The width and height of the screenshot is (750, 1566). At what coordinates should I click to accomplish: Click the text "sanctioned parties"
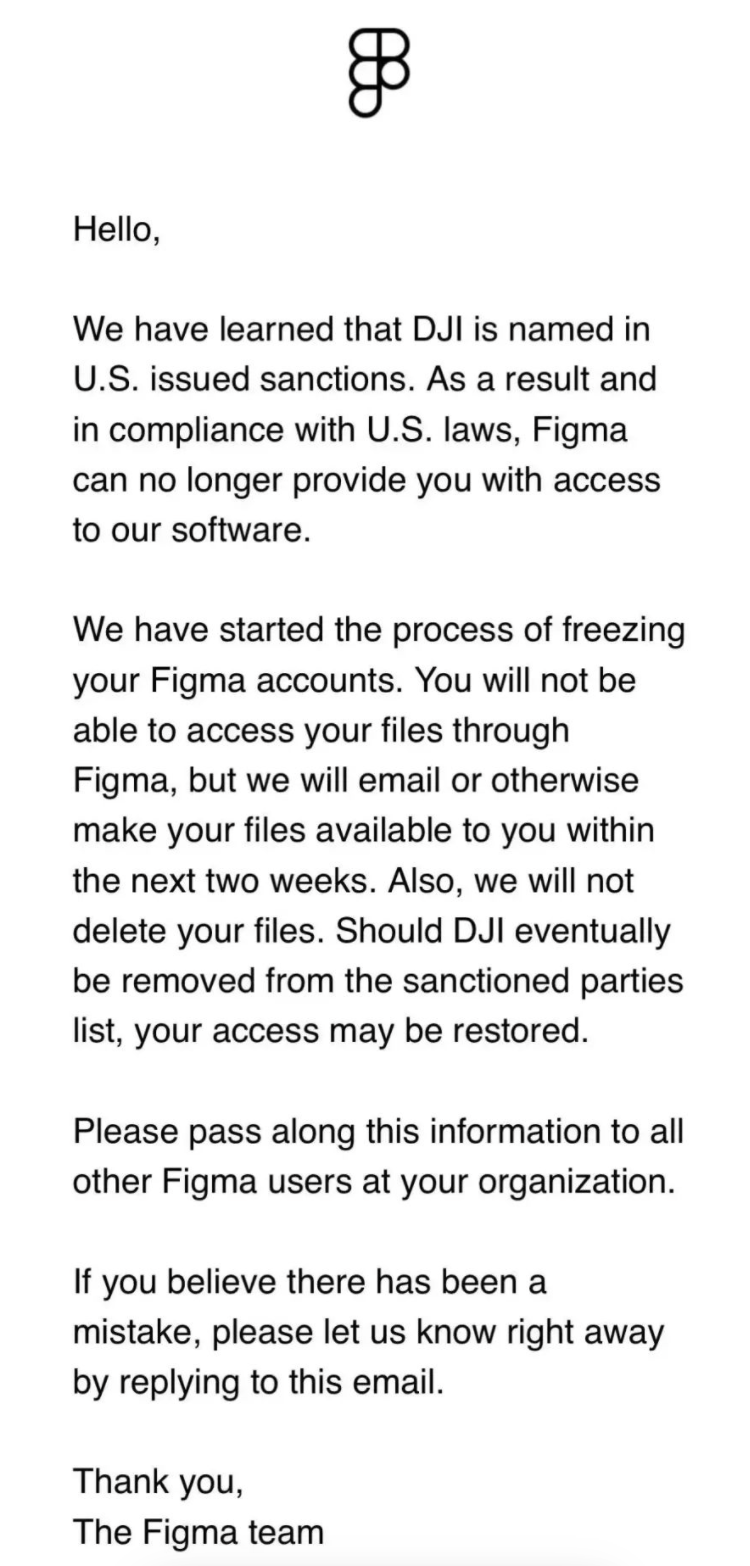tap(543, 981)
